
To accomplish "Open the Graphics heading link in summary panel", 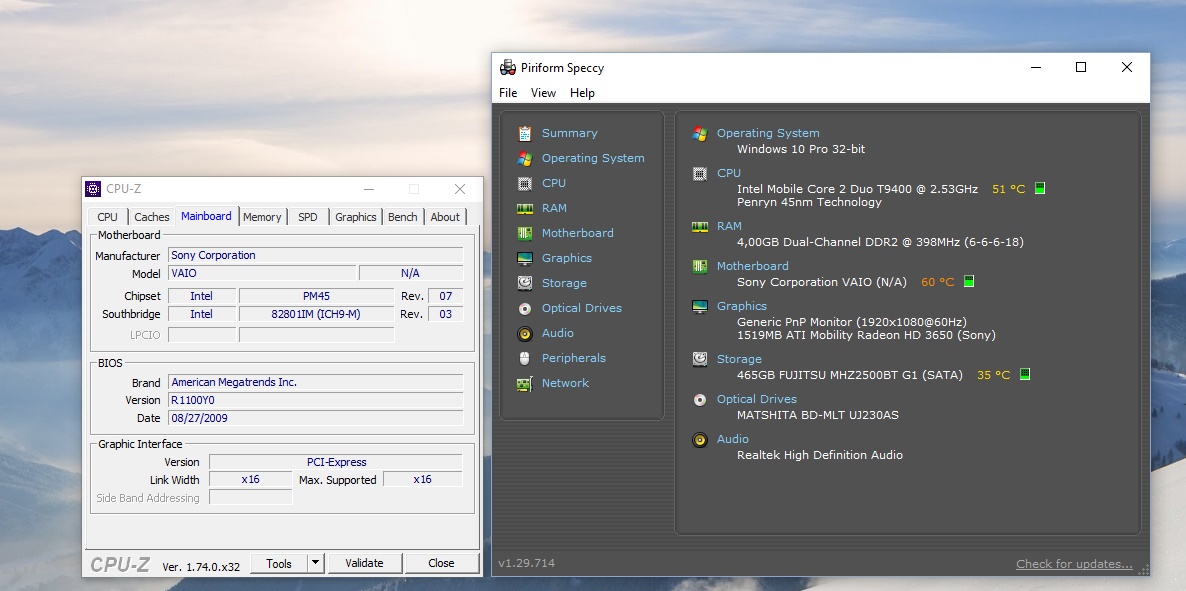I will click(x=742, y=306).
